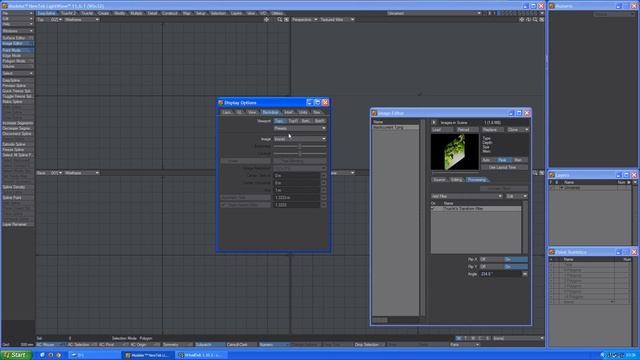
Task: Select the image entry in the Image Editor list
Action: point(396,128)
